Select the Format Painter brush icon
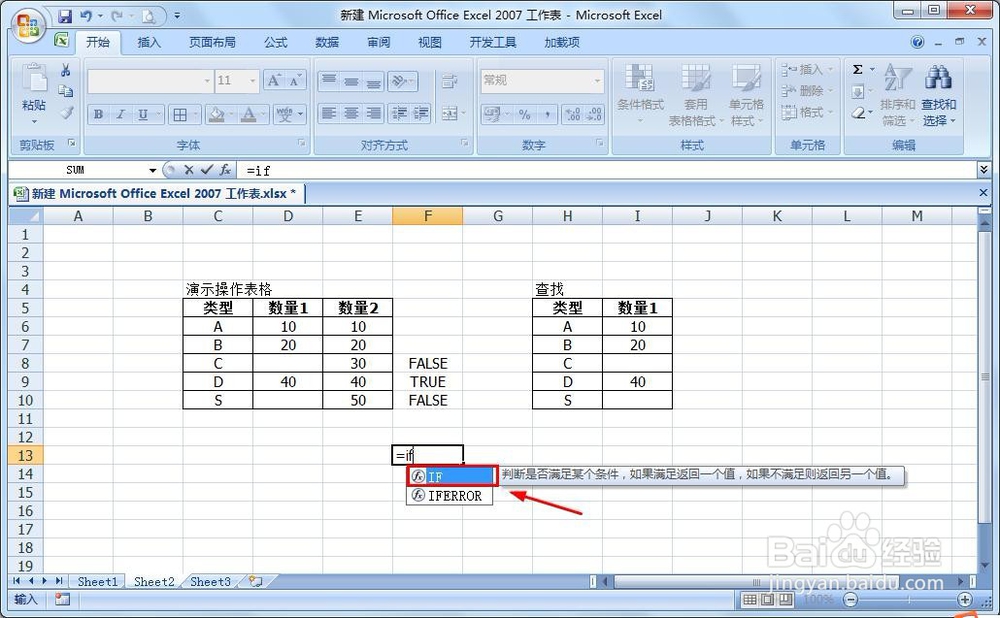The height and width of the screenshot is (618, 1000). tap(64, 113)
